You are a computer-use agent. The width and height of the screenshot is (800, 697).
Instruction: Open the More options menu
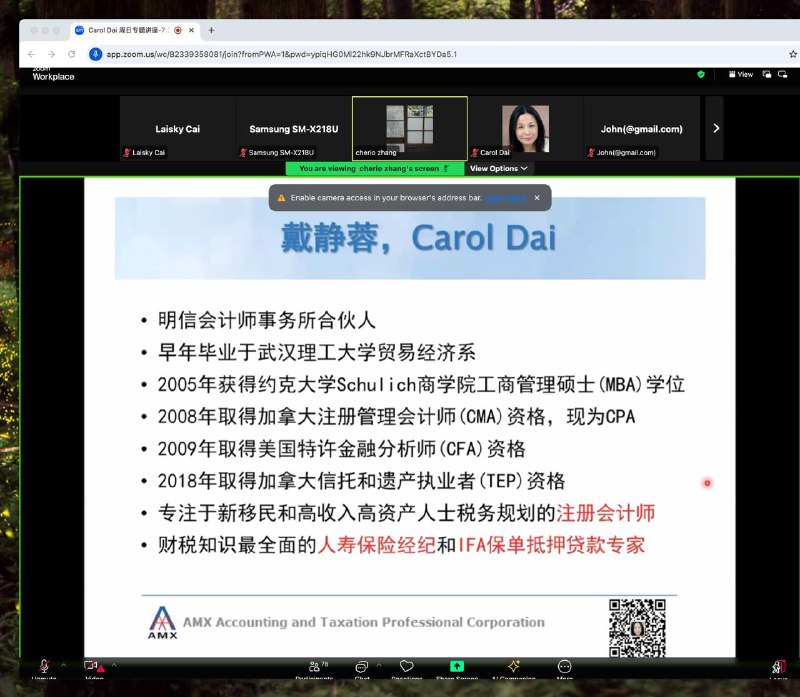pos(565,667)
